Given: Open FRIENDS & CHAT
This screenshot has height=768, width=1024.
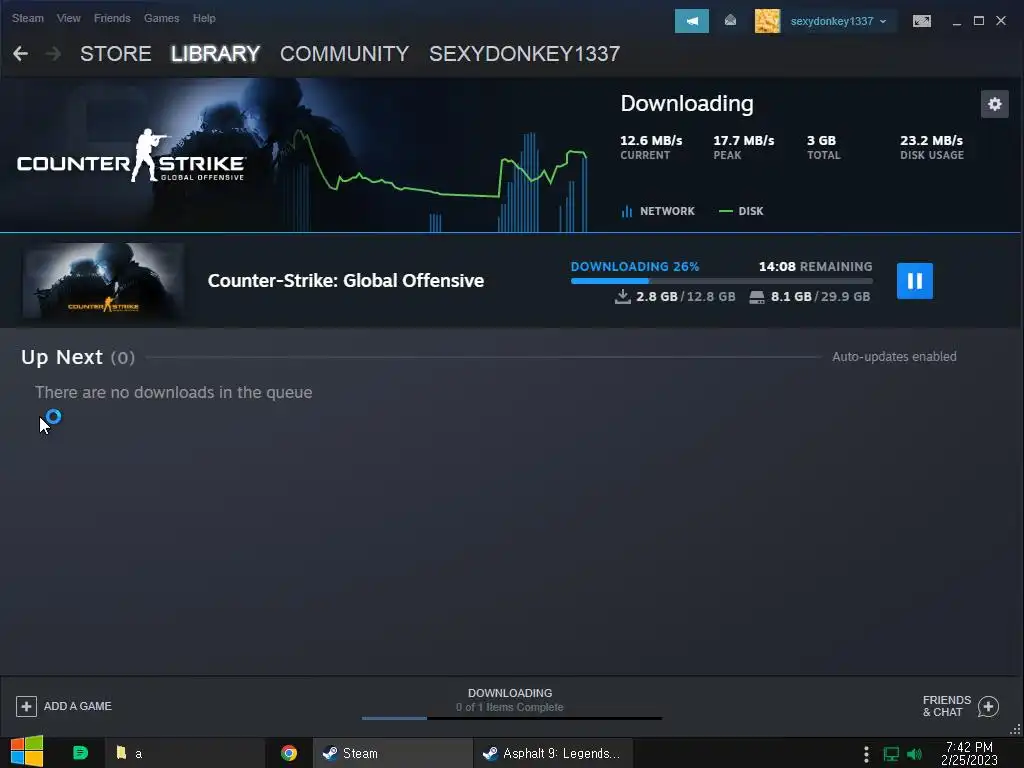Looking at the screenshot, I should (x=946, y=706).
